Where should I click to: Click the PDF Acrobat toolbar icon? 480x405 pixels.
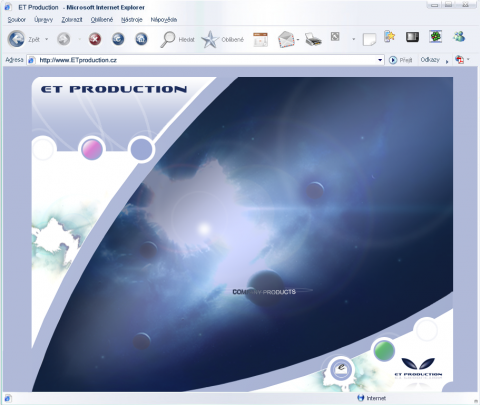point(460,60)
